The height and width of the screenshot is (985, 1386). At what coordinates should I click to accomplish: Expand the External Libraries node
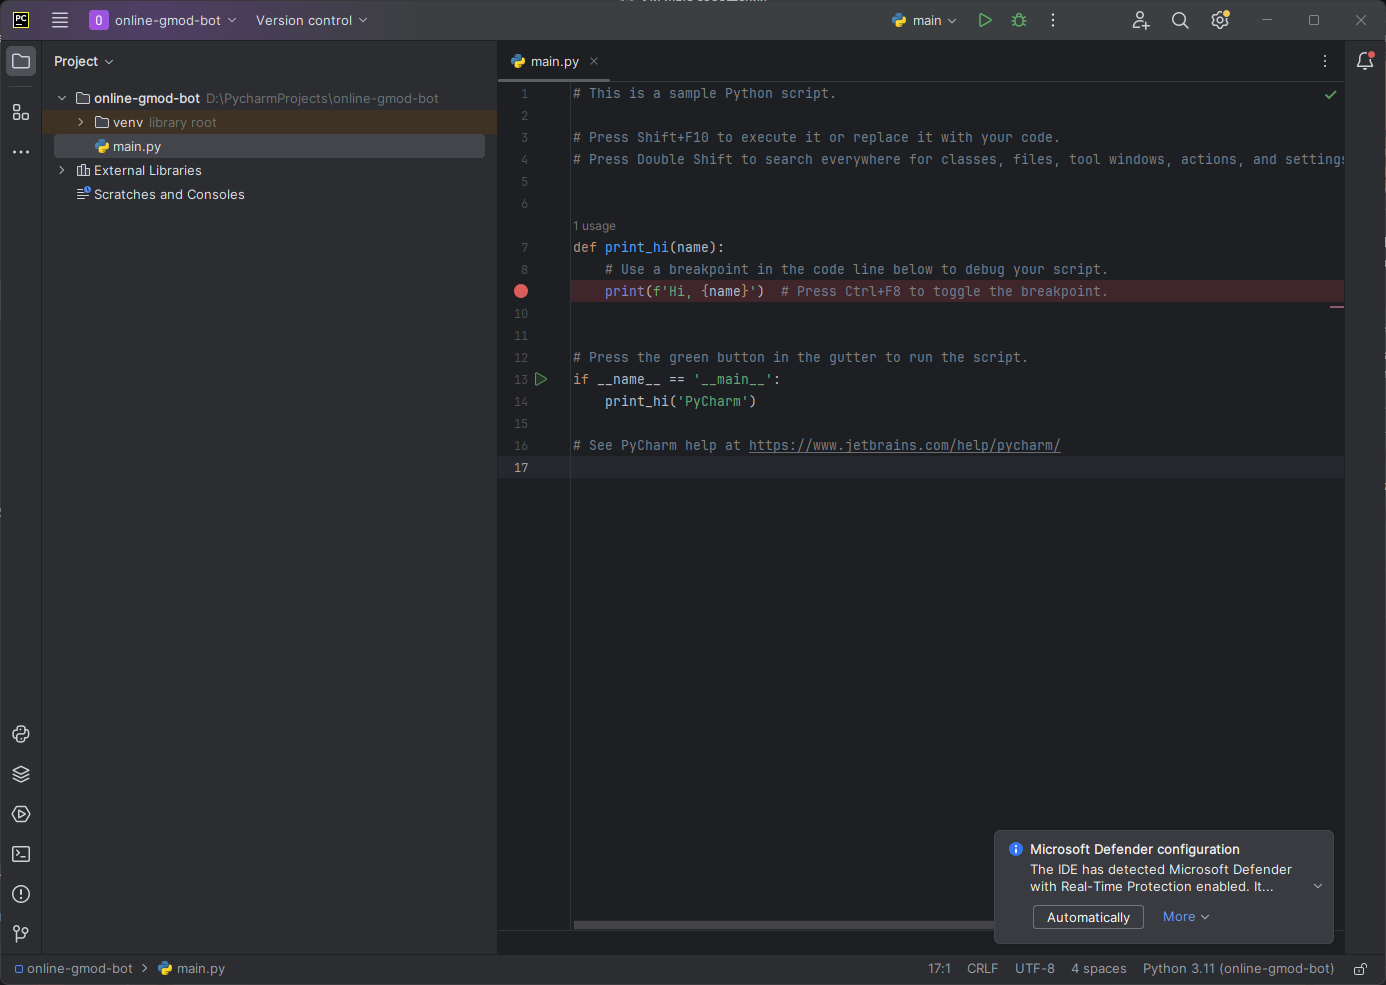click(62, 170)
